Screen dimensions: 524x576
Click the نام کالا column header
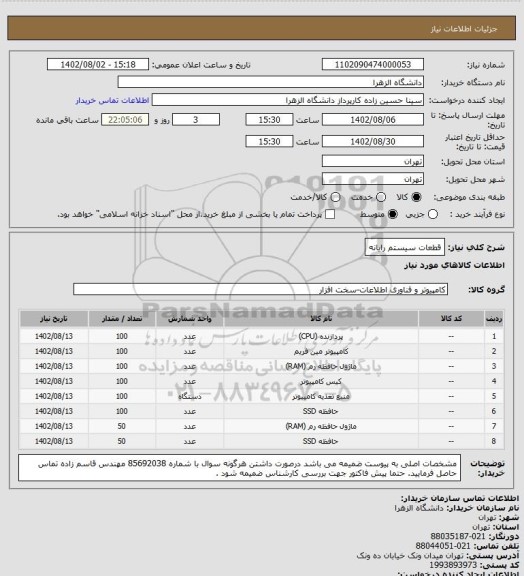(321, 319)
